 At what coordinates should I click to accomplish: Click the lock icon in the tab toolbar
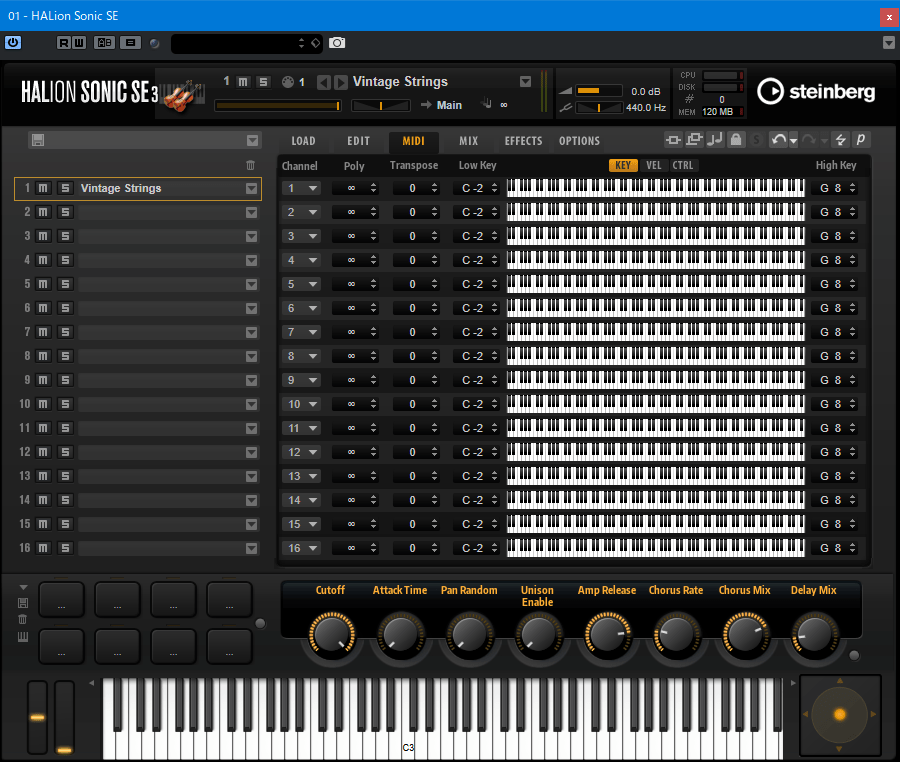point(736,141)
